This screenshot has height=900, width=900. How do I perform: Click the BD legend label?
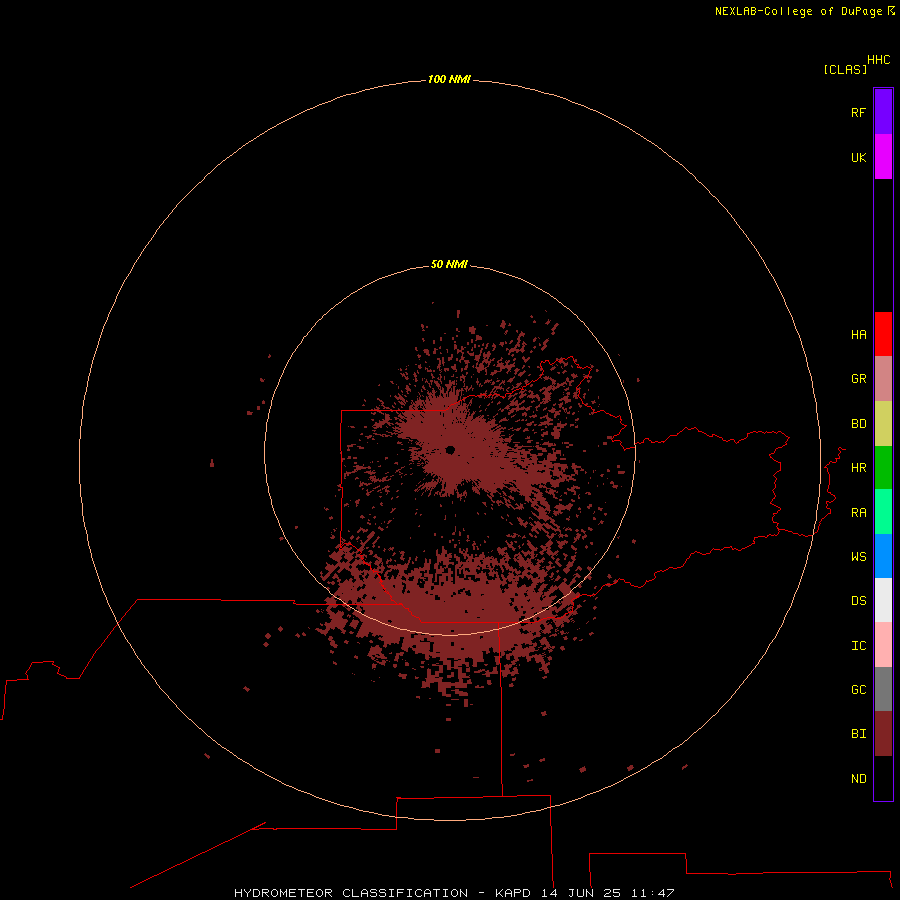pyautogui.click(x=858, y=424)
